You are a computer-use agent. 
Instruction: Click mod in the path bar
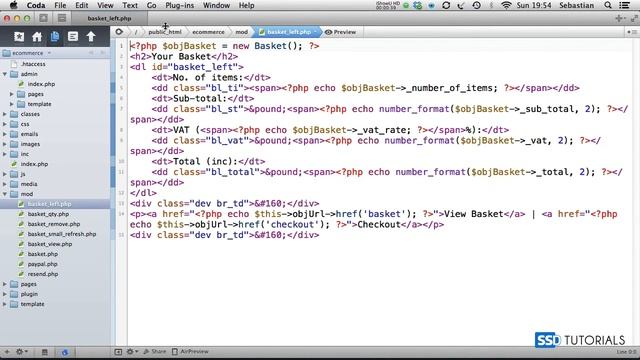pos(241,32)
